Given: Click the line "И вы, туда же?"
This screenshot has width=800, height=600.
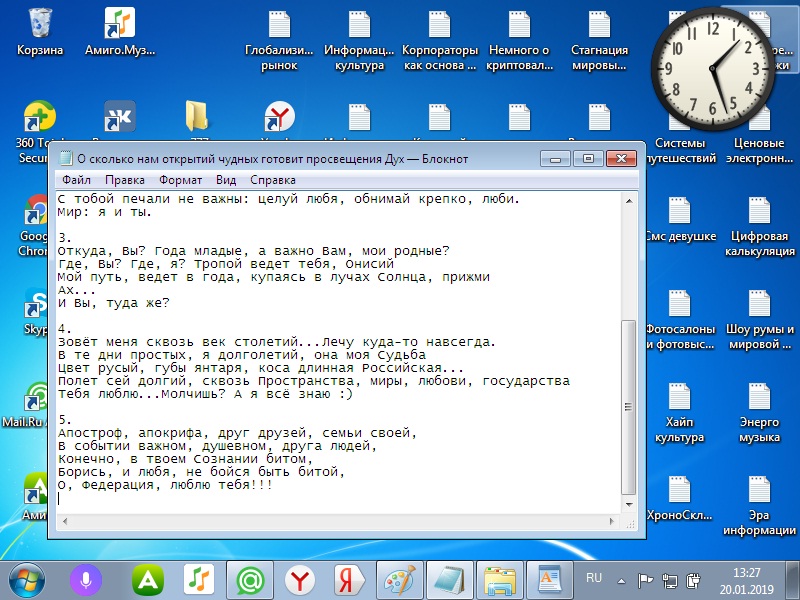Looking at the screenshot, I should pyautogui.click(x=113, y=303).
